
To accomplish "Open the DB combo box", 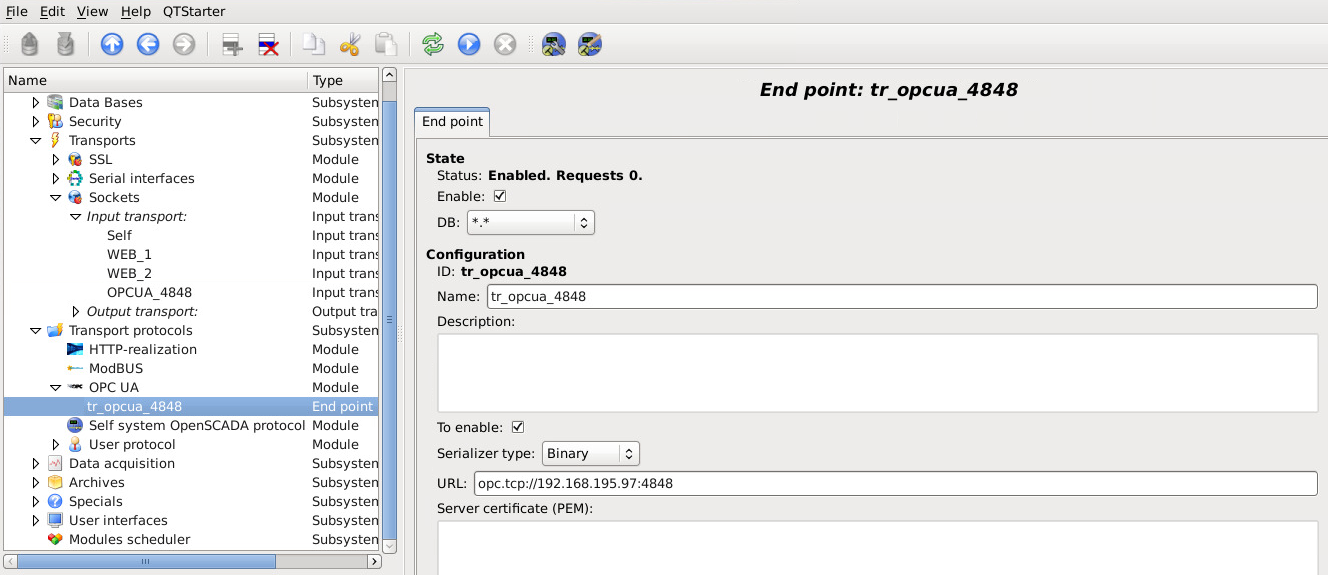I will point(530,222).
